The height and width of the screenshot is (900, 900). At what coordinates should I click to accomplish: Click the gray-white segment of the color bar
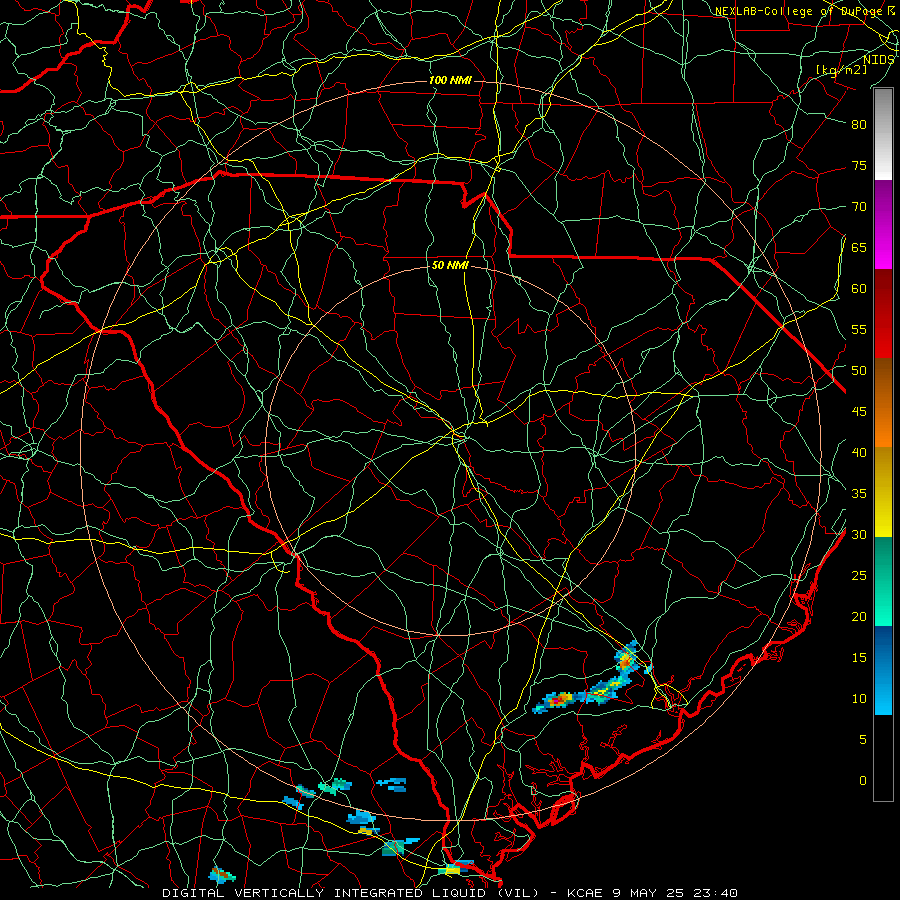883,134
